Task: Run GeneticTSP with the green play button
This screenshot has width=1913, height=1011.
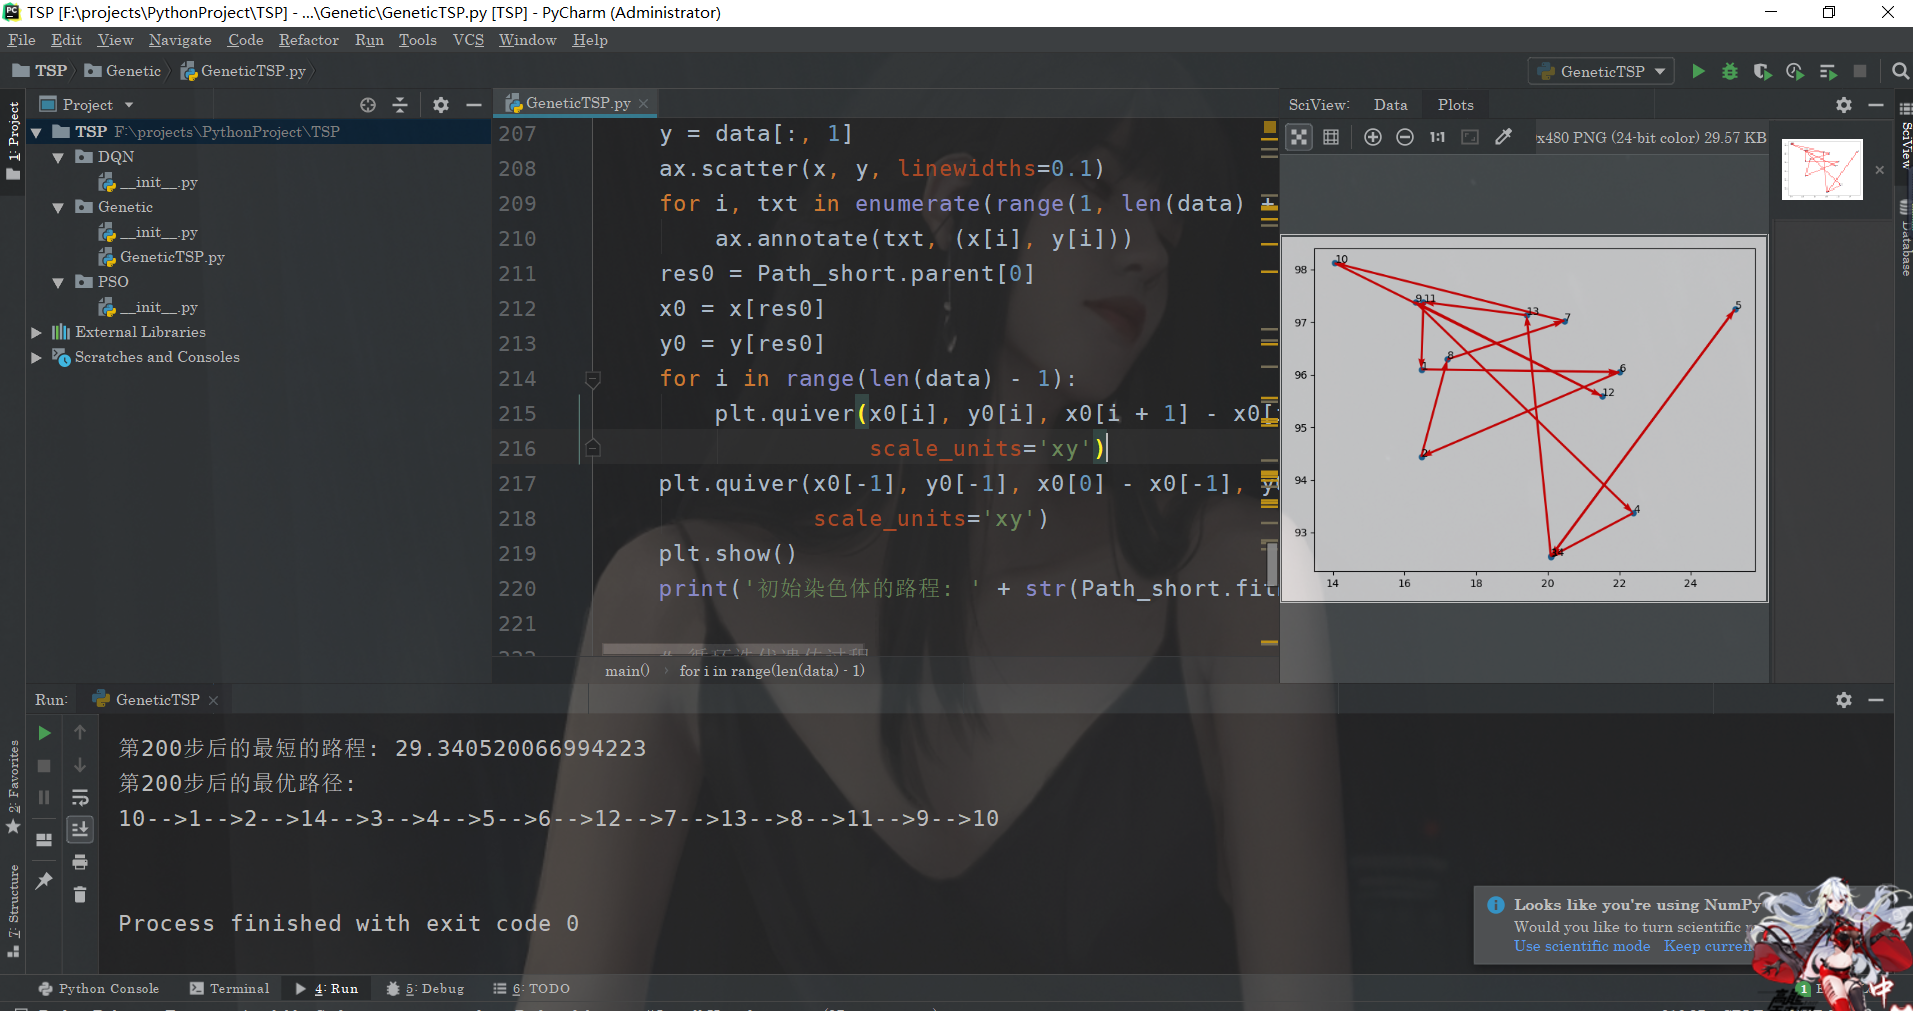Action: point(1698,71)
